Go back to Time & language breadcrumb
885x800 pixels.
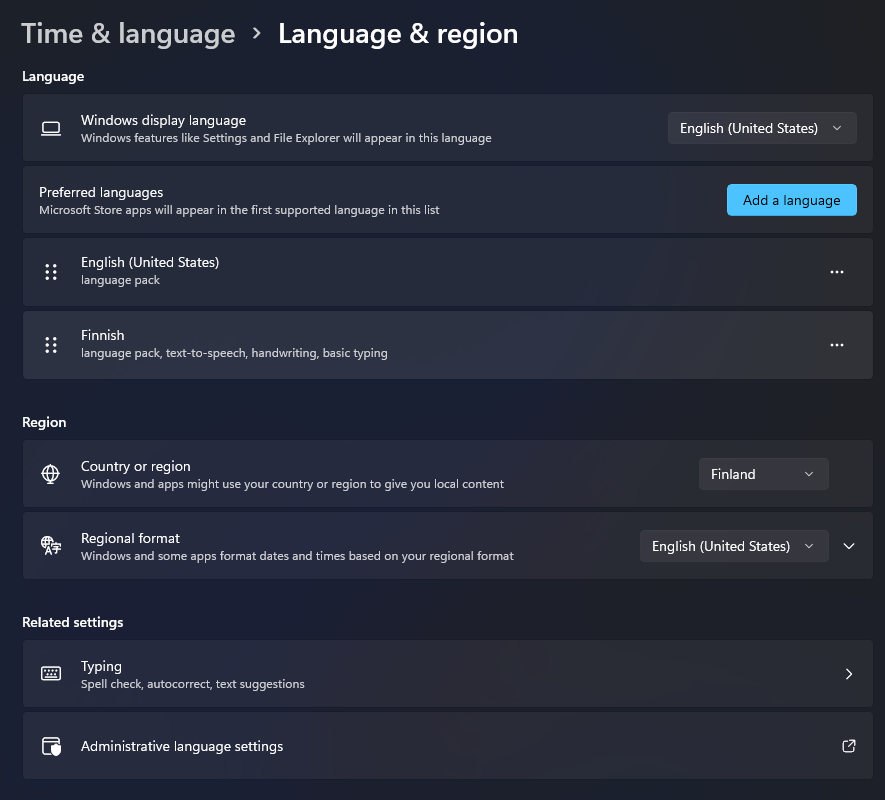128,34
